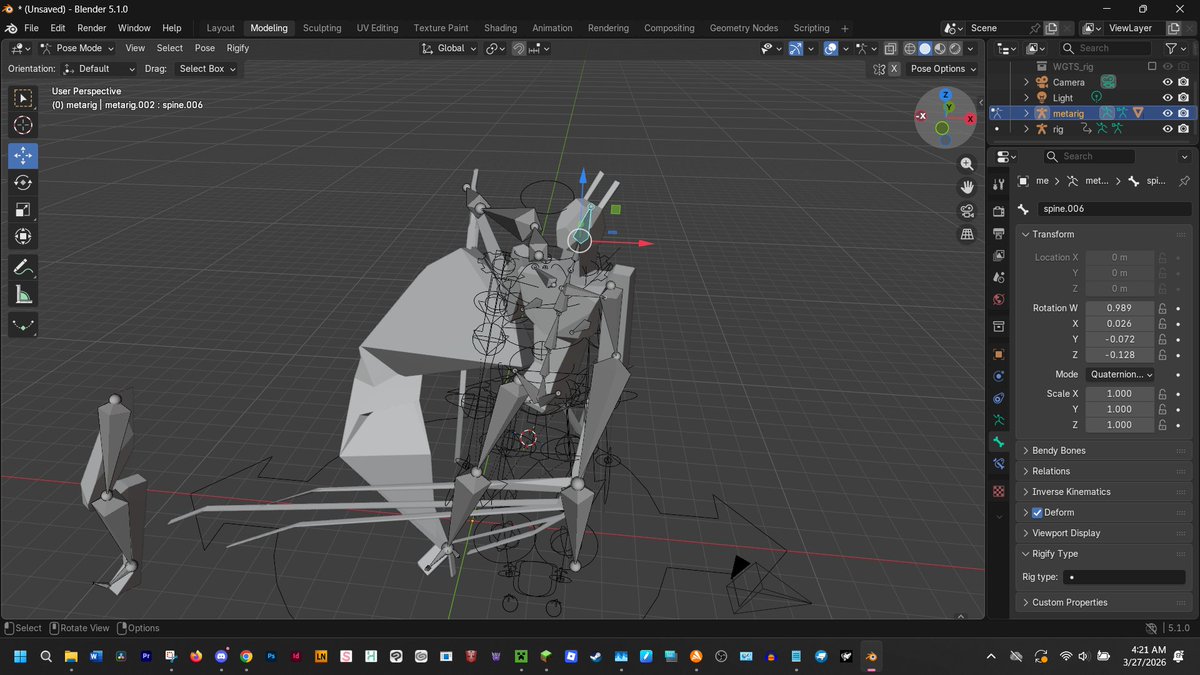The width and height of the screenshot is (1200, 675).
Task: Open the Orientation Default dropdown
Action: (98, 69)
